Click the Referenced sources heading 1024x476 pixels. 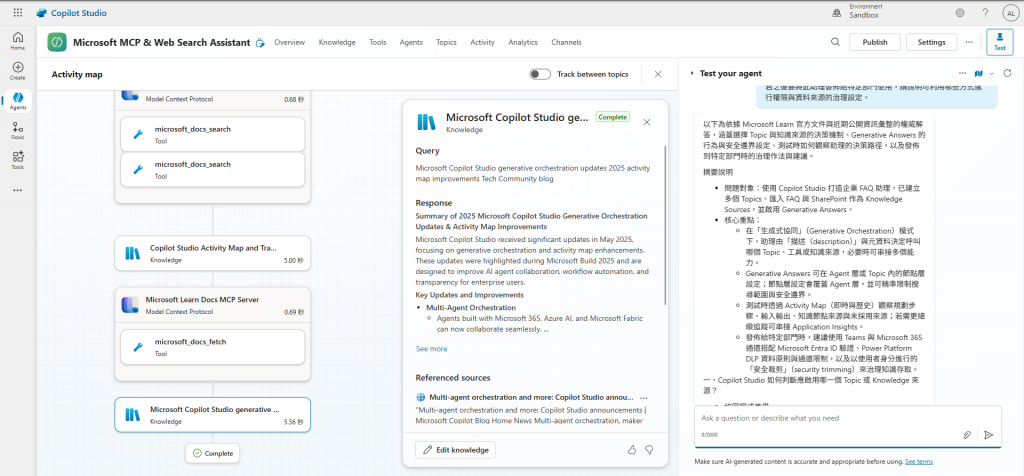(x=453, y=377)
